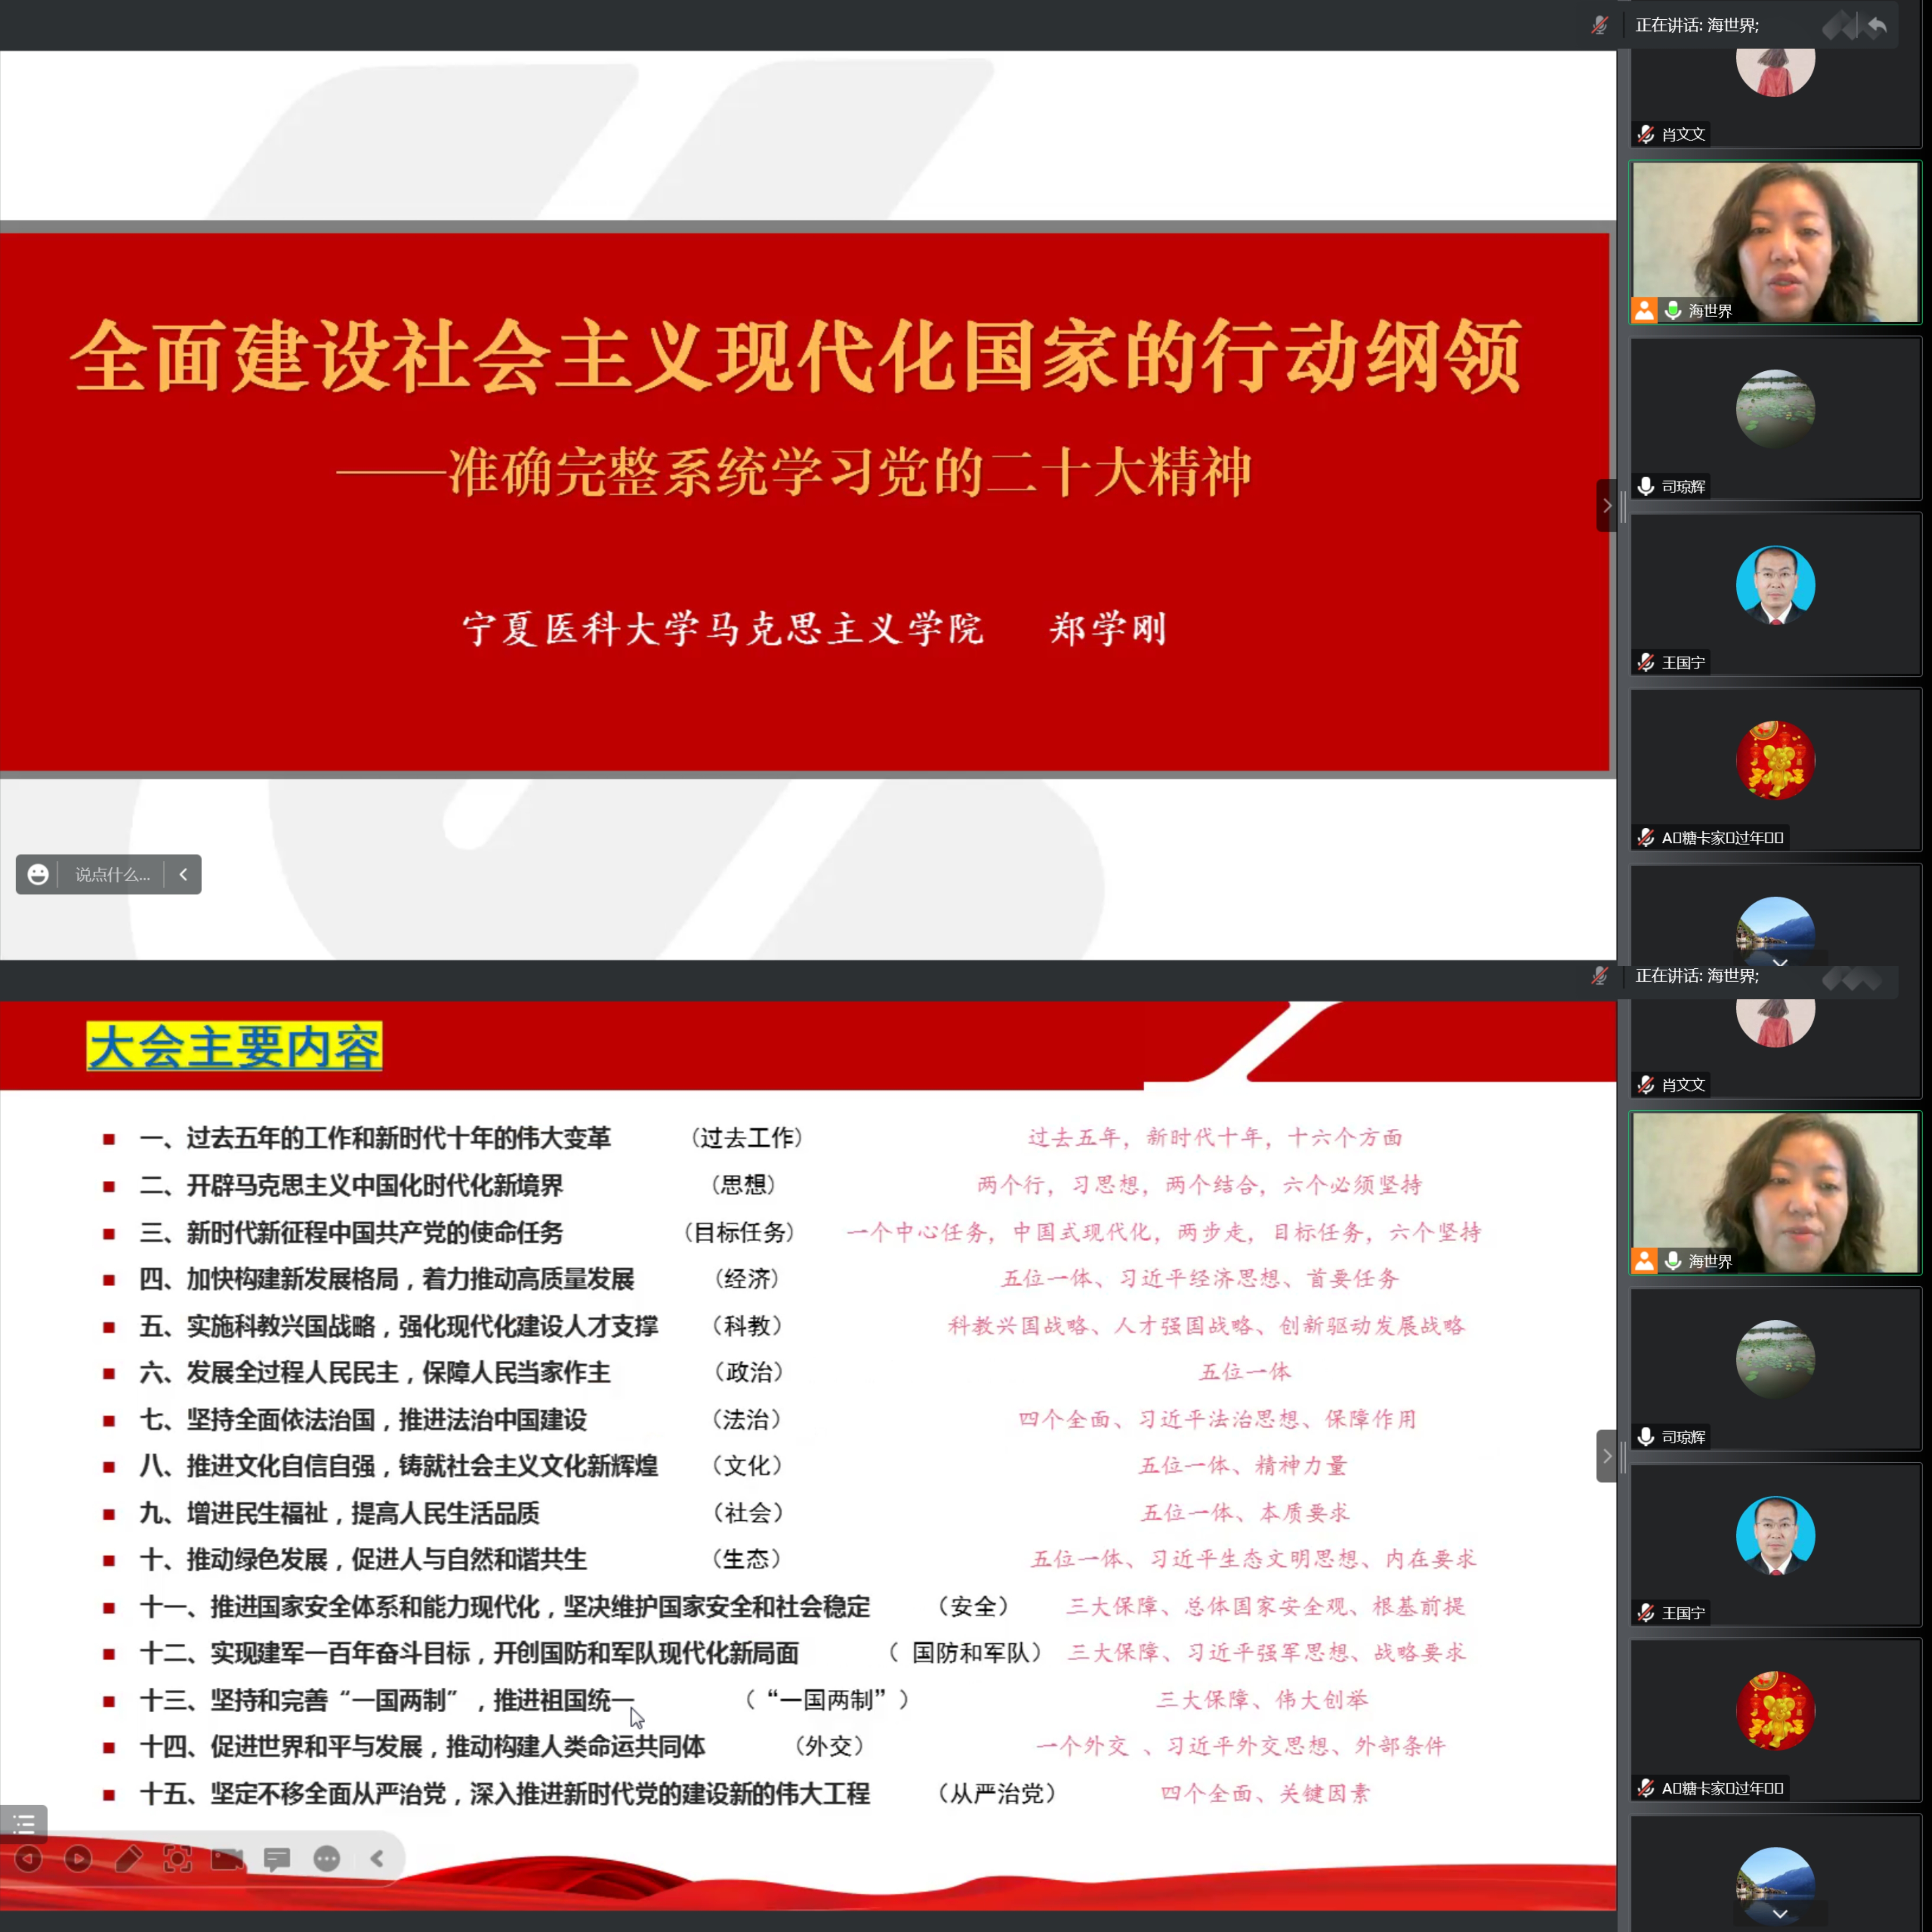Toggle 司琼辉's microphone in upper participant list
1932x1932 pixels.
point(1646,486)
